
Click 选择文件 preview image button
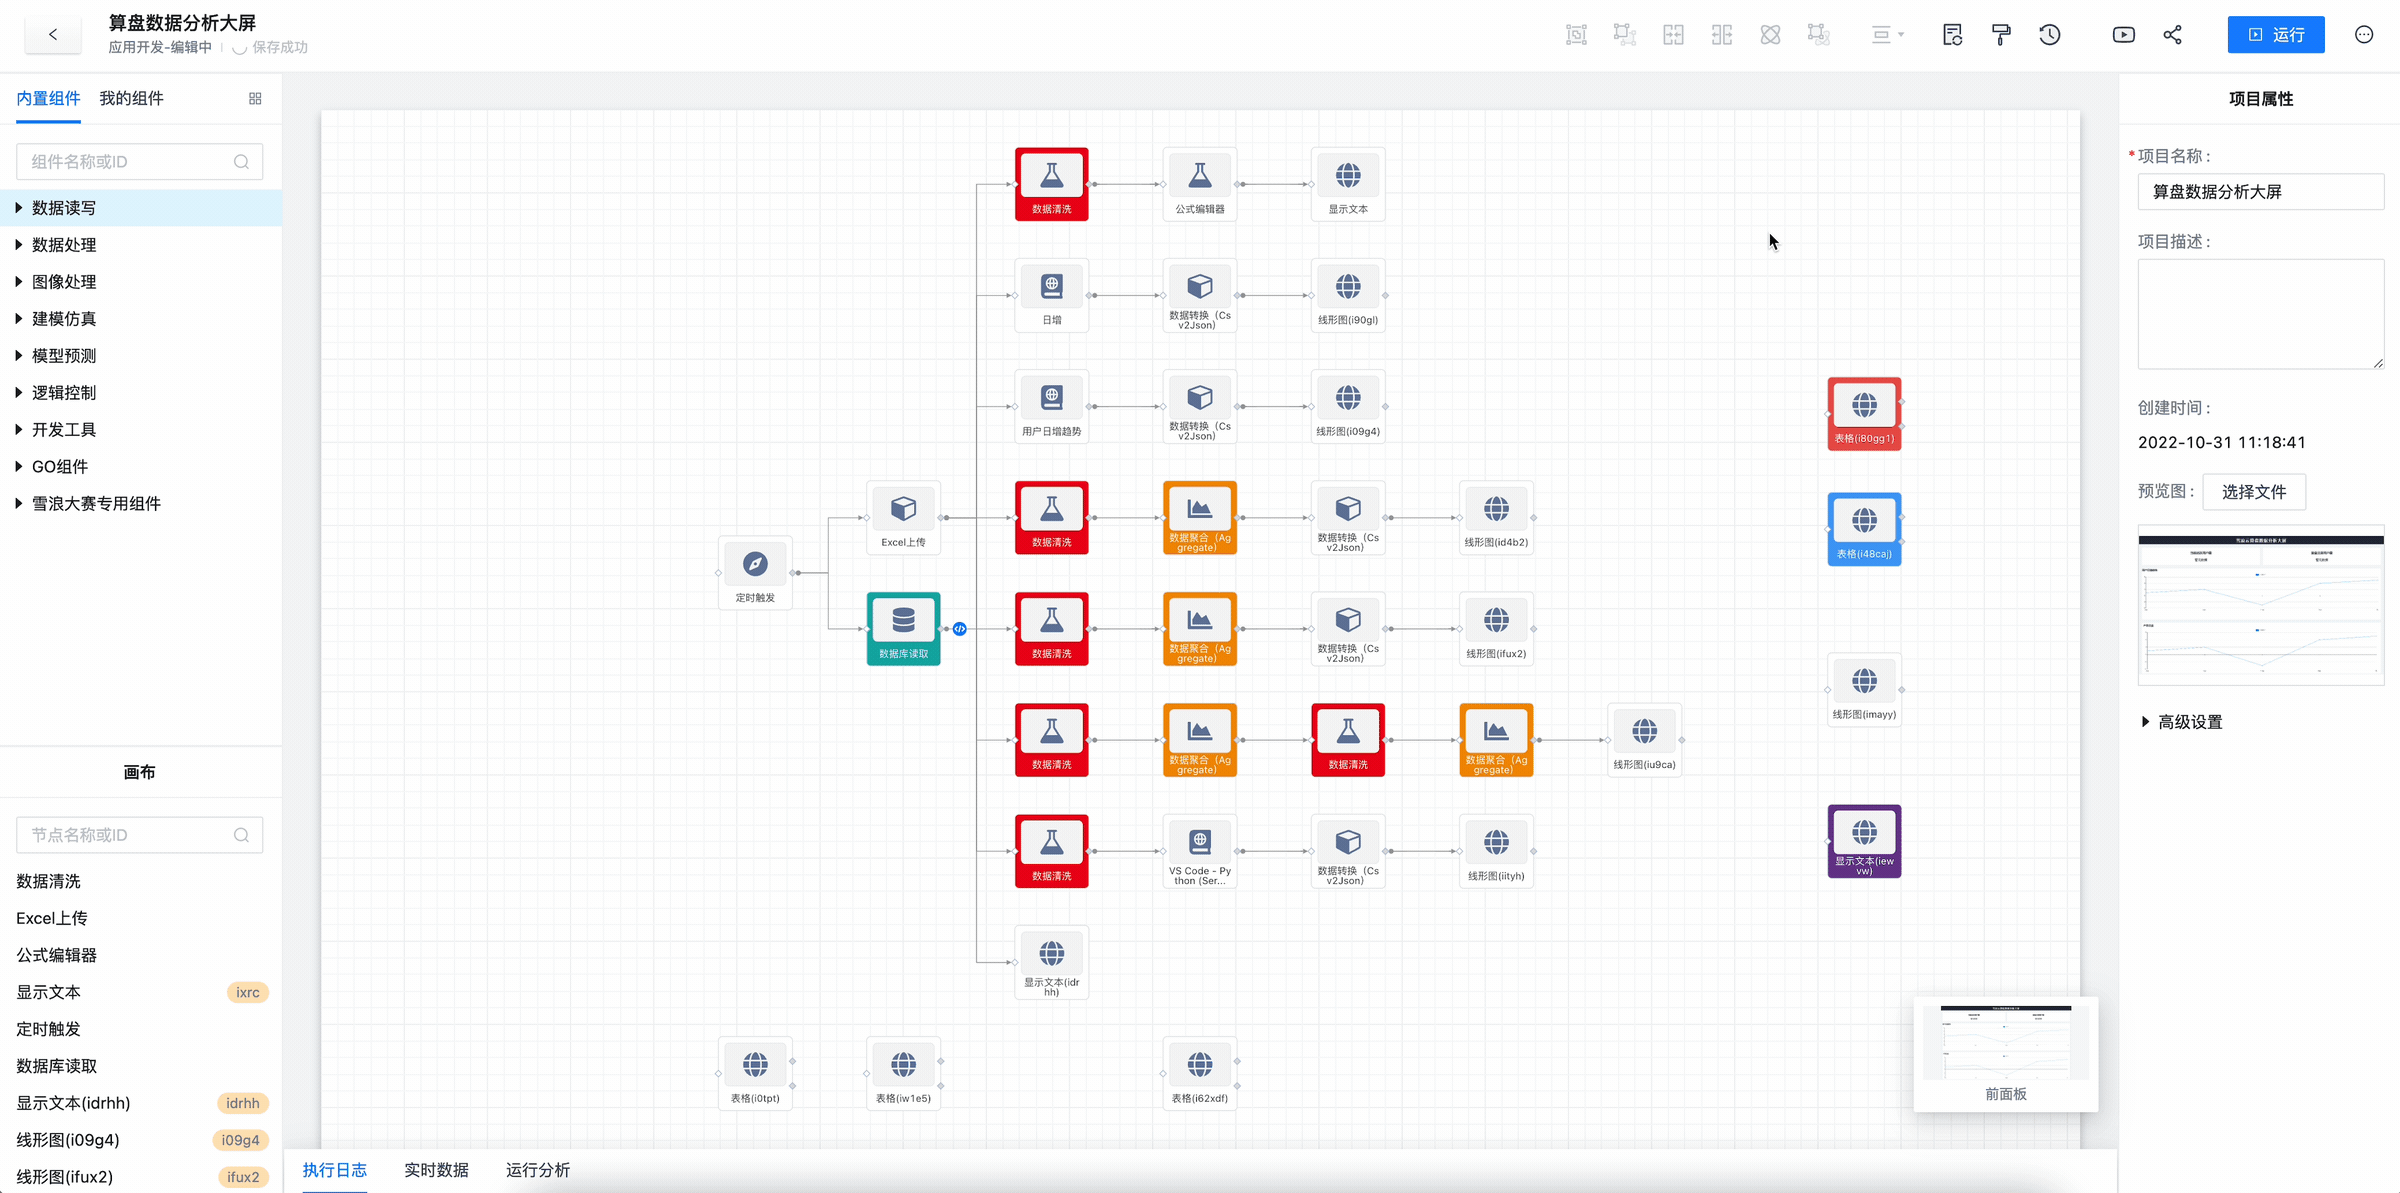tap(2253, 492)
